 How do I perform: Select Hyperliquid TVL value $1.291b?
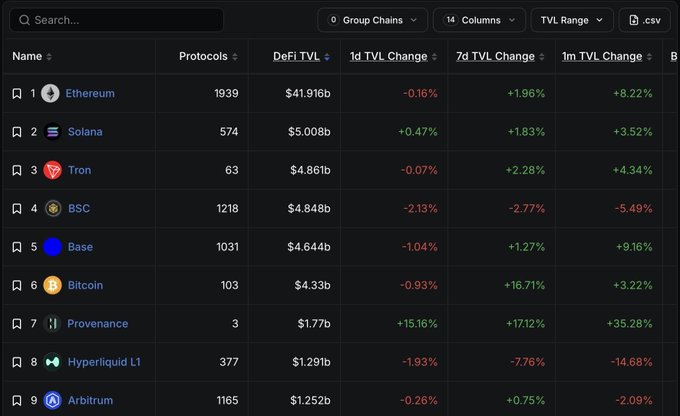click(x=311, y=362)
